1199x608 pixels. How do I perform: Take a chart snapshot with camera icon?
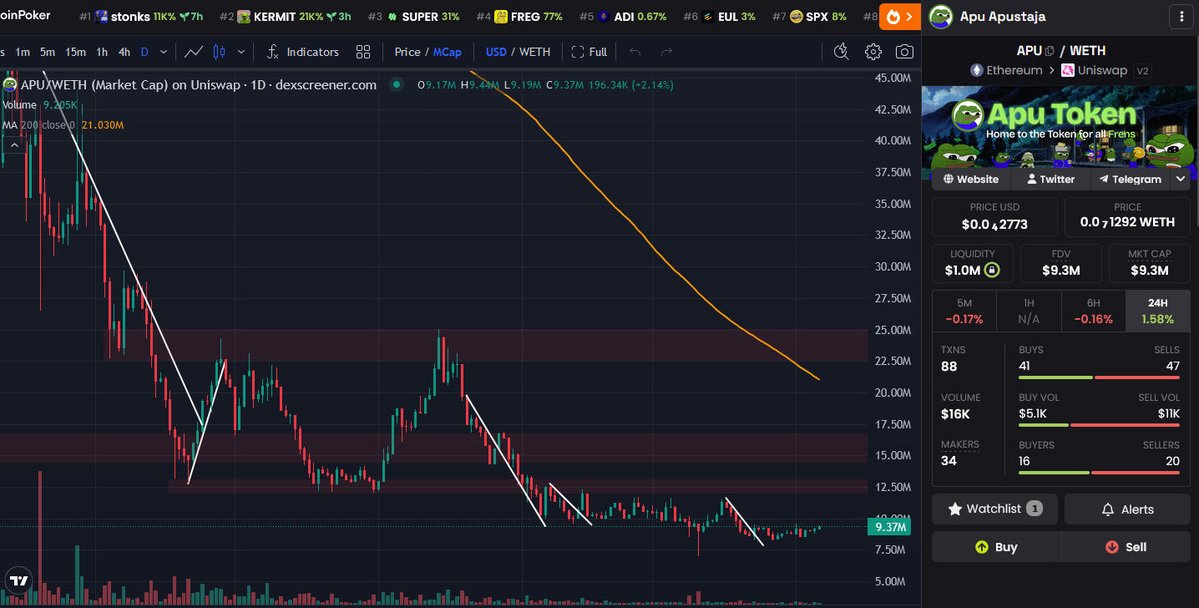point(905,52)
